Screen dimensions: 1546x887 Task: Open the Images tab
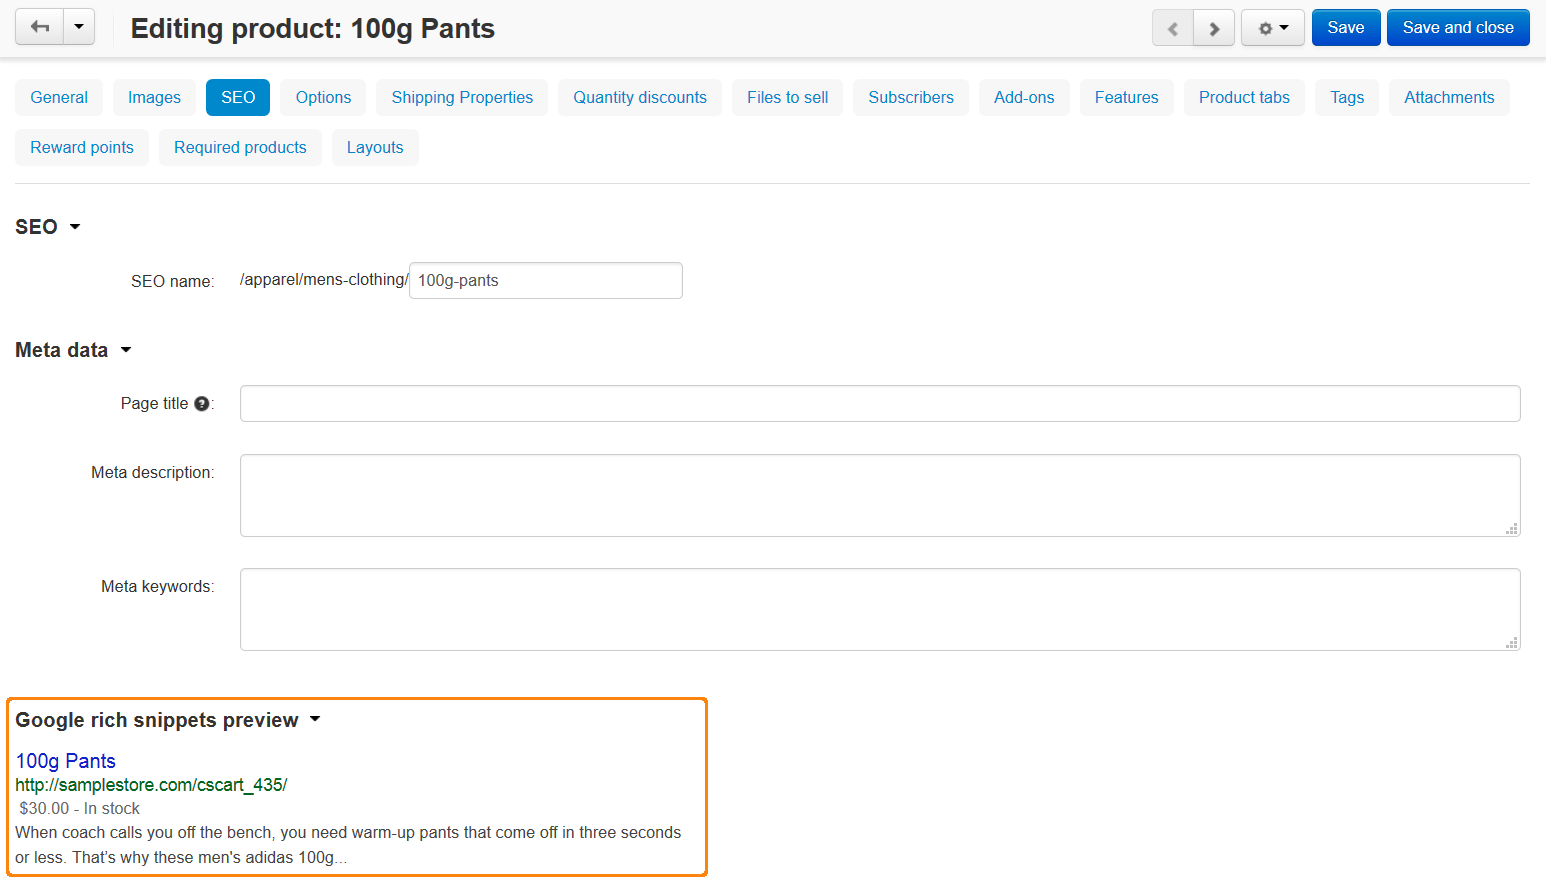pyautogui.click(x=154, y=97)
